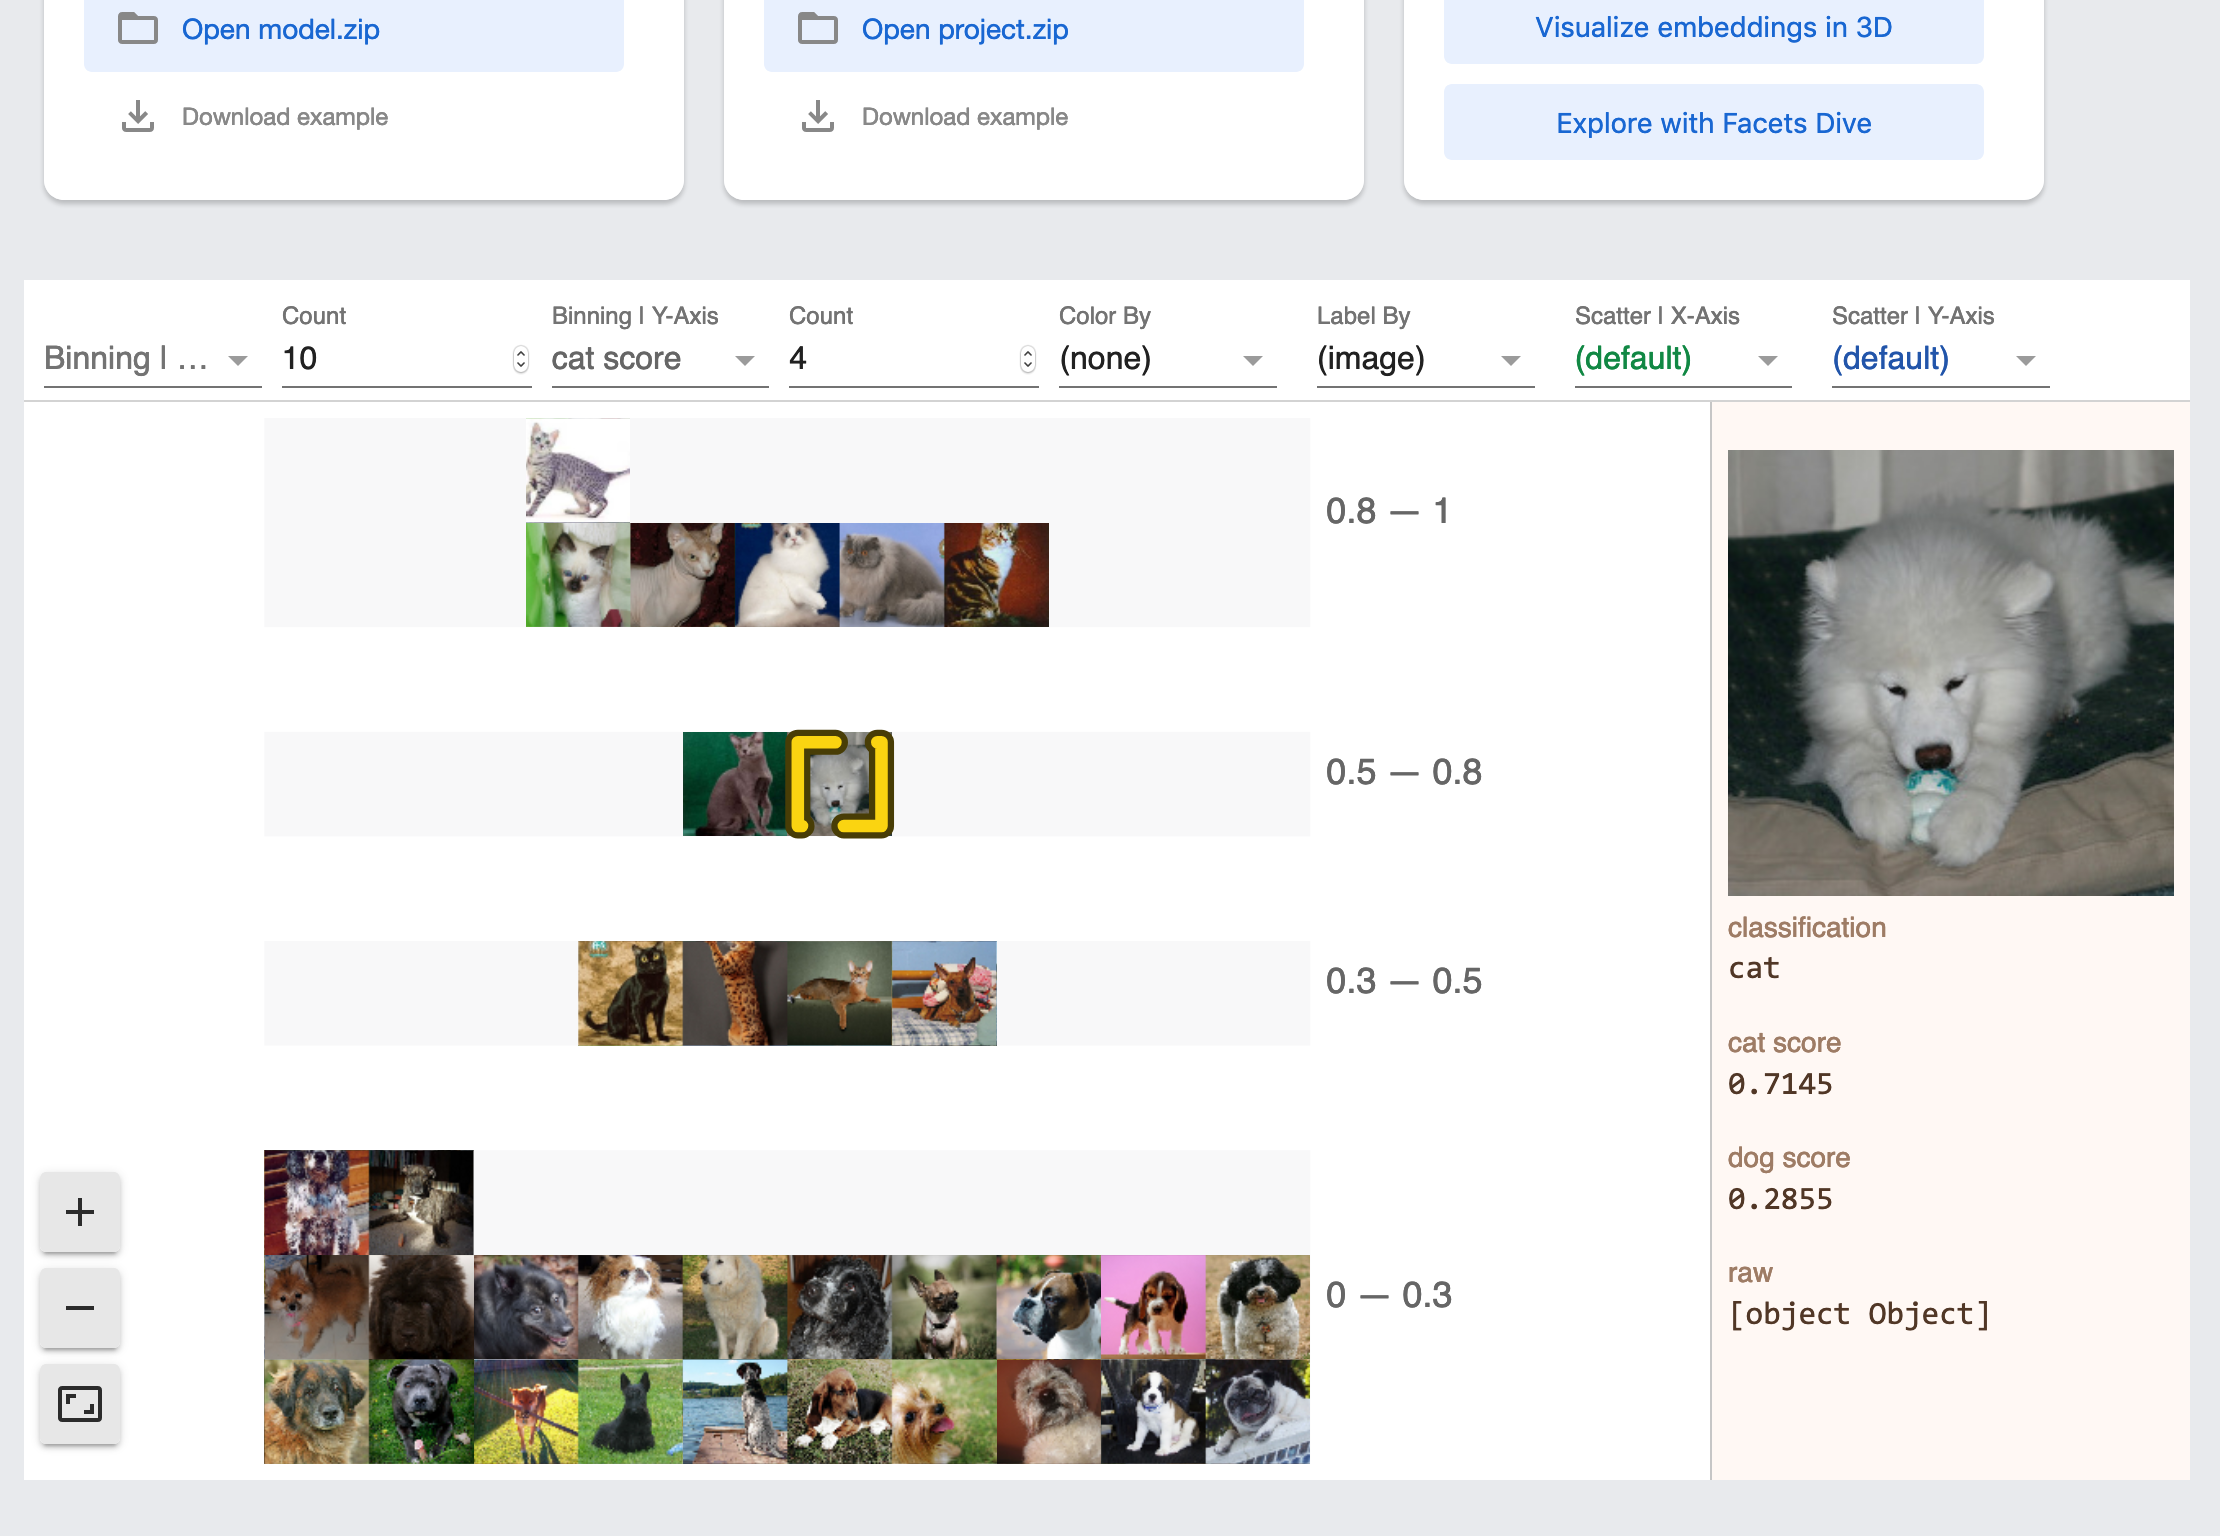Change Count Y-Axis value from 4
This screenshot has height=1536, width=2220.
(x=1026, y=356)
